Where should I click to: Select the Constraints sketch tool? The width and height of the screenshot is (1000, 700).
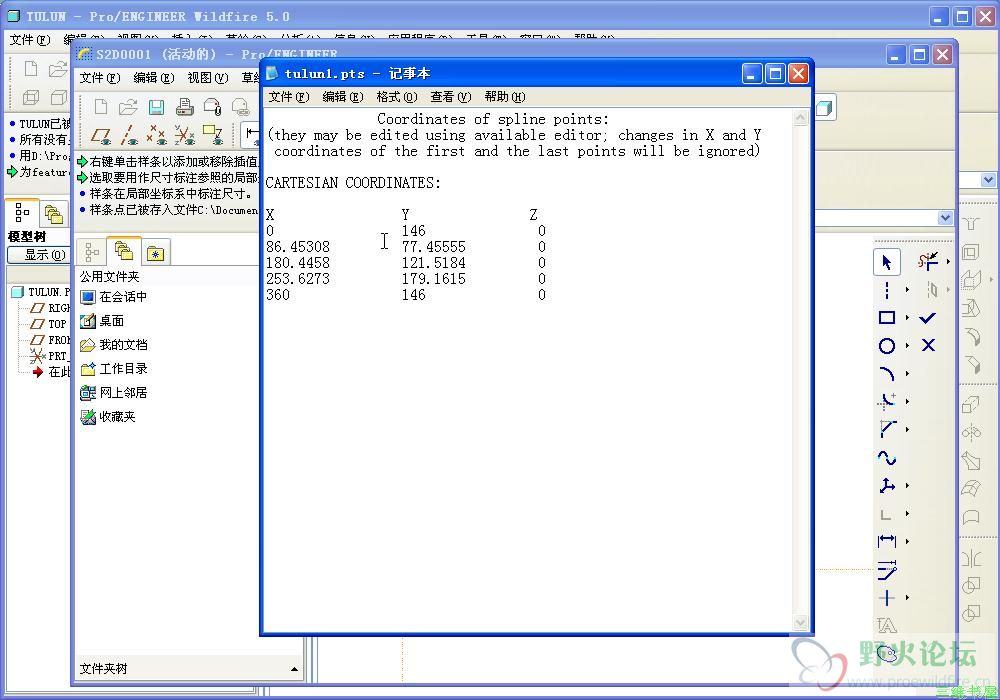(886, 598)
